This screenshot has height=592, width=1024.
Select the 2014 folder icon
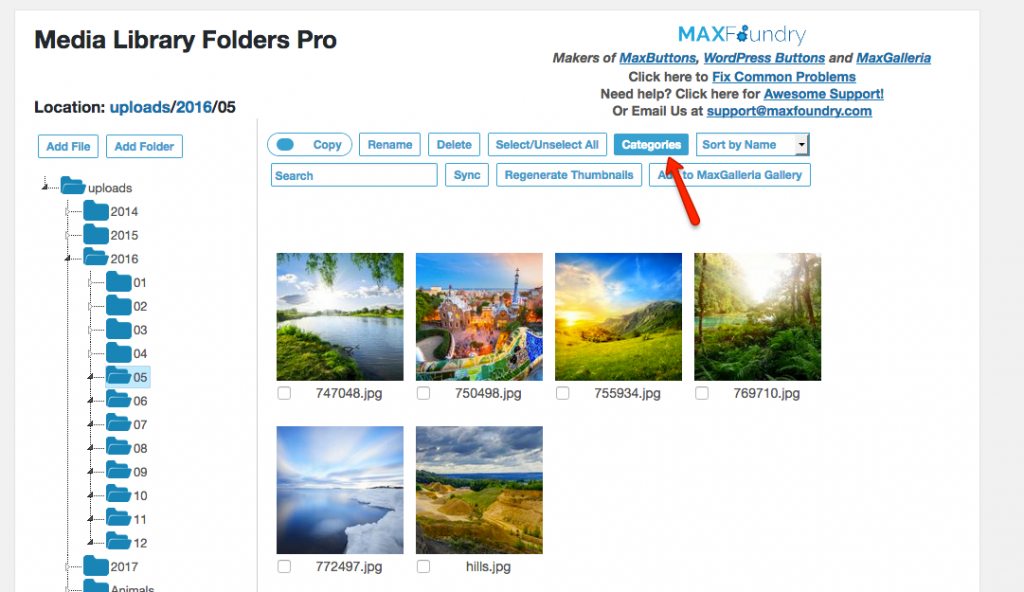click(x=96, y=210)
